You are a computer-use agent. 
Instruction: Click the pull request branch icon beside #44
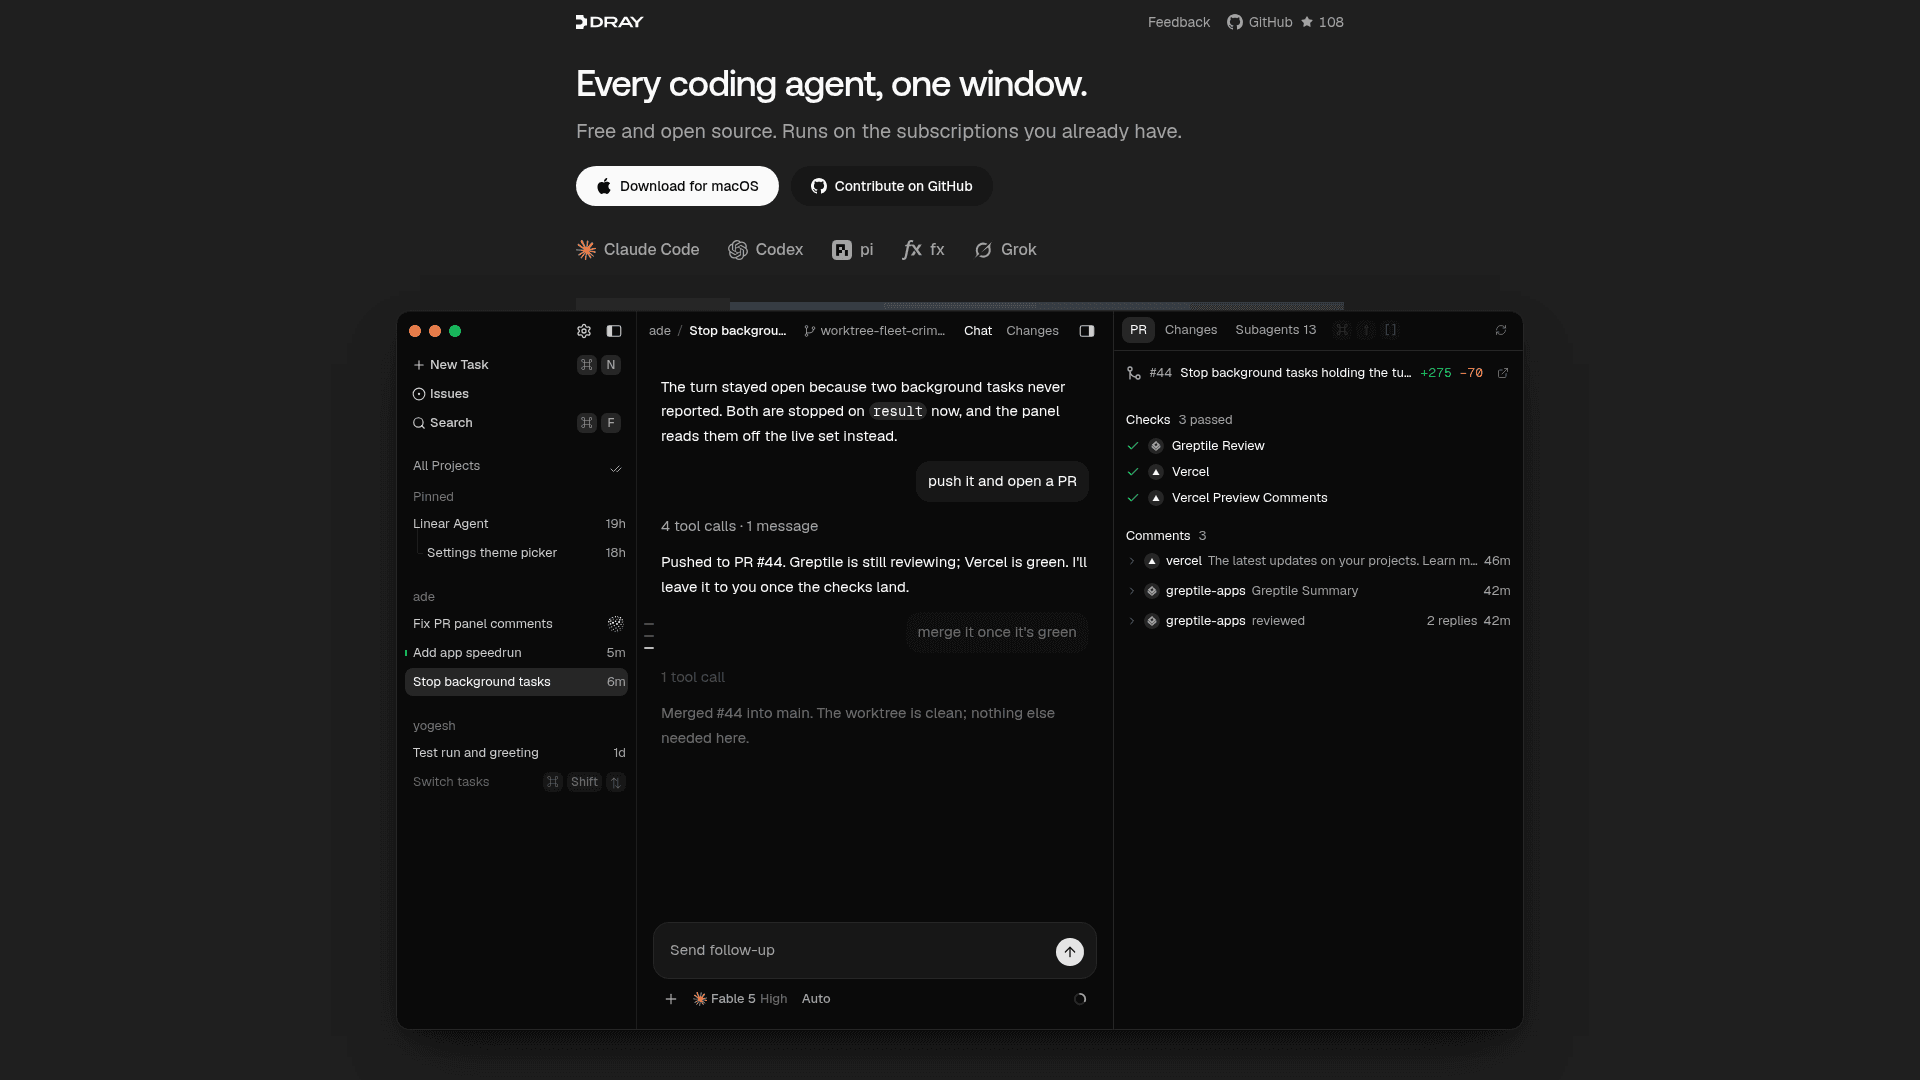click(x=1134, y=373)
